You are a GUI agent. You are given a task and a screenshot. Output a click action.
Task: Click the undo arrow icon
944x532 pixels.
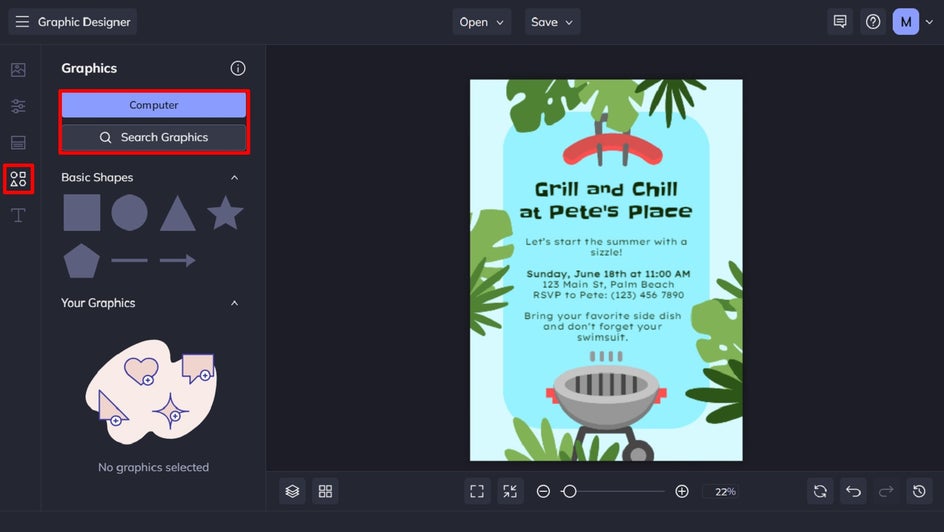point(853,491)
